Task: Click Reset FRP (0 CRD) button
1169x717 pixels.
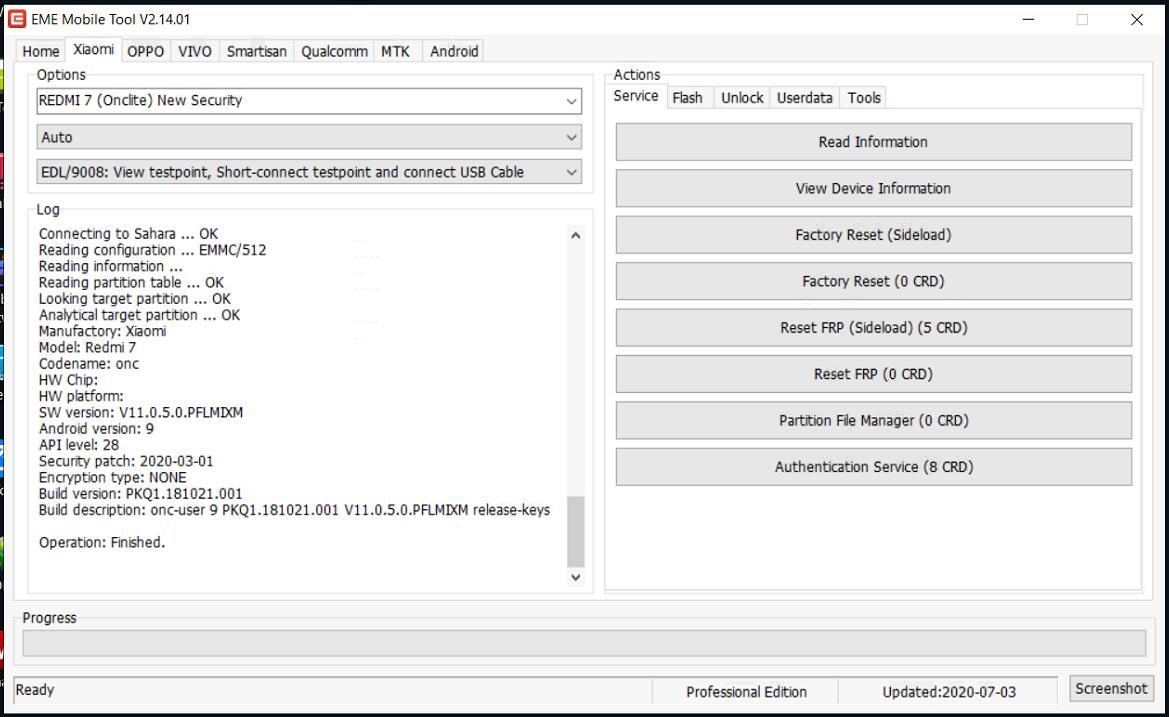Action: point(873,374)
